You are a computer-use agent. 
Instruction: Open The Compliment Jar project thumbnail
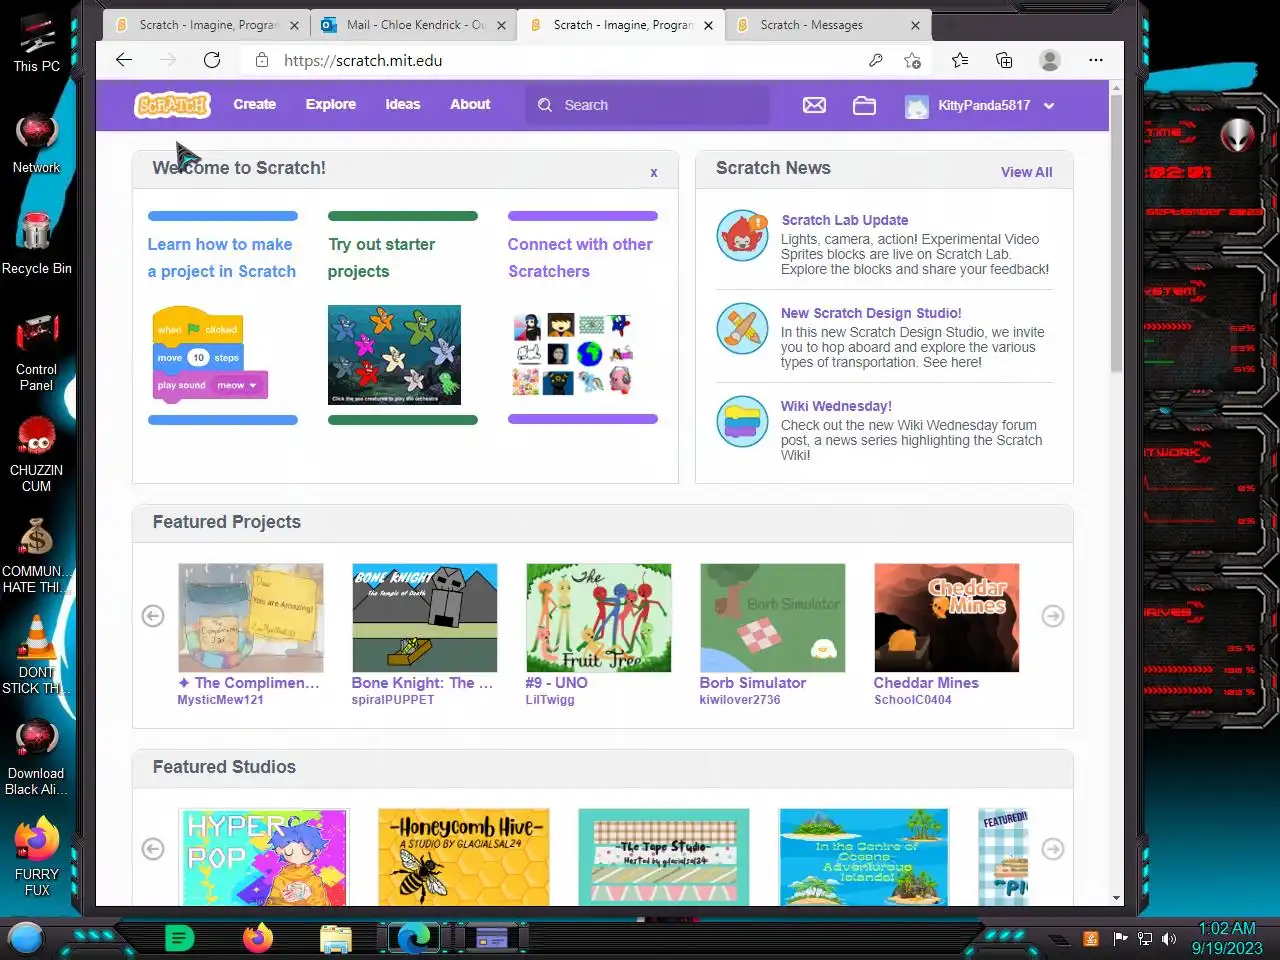[251, 618]
